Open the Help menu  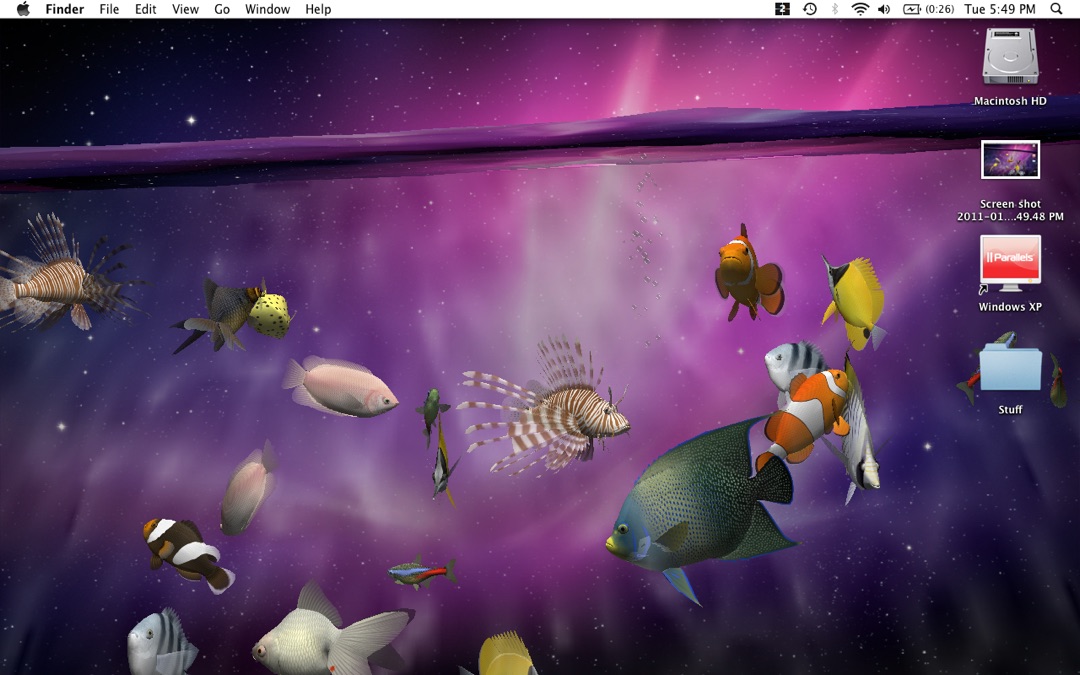[318, 9]
